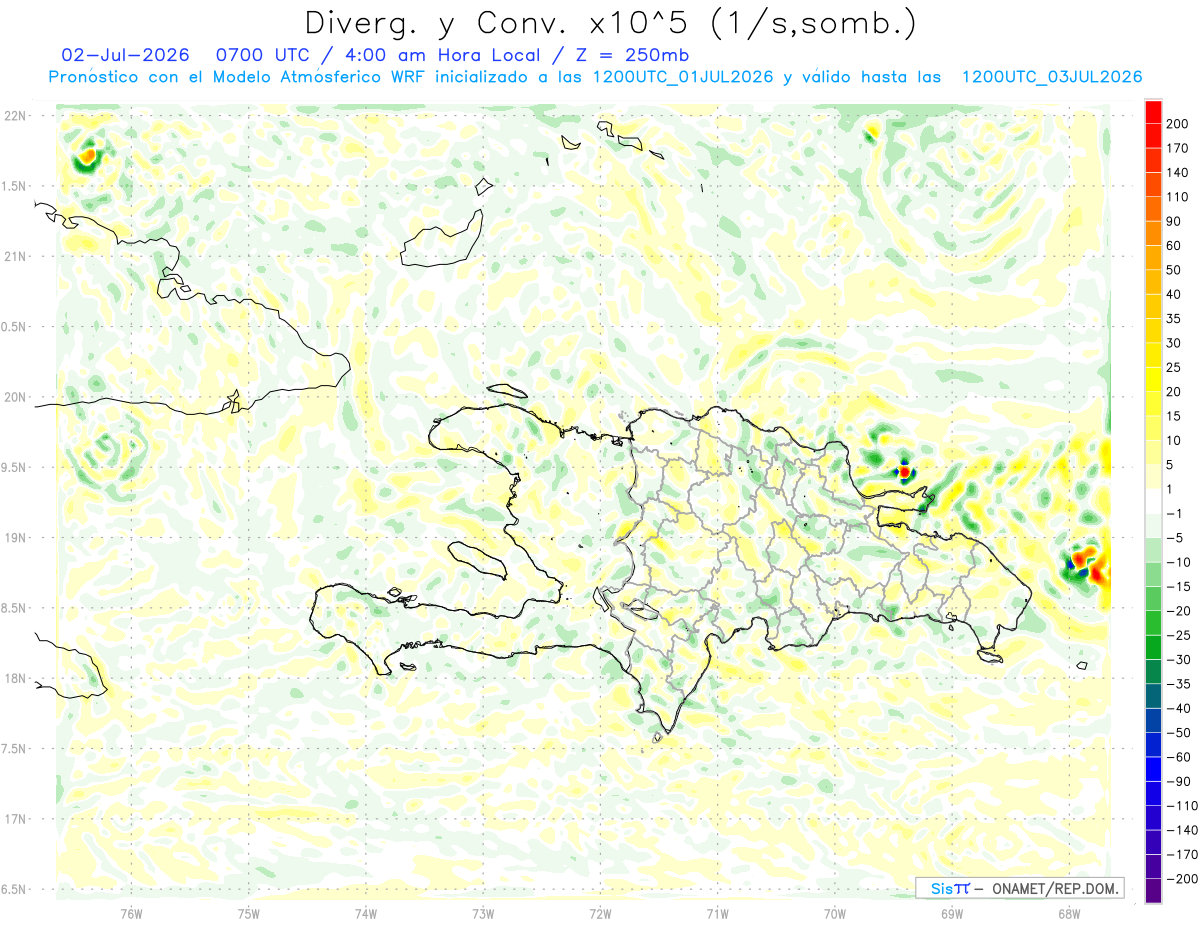
Task: Click the latitude label '18N'
Action: 17,679
